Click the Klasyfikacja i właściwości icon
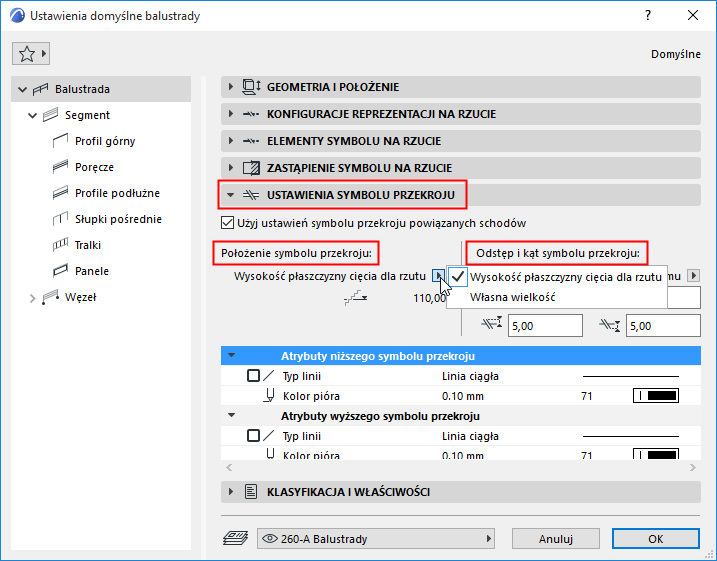The height and width of the screenshot is (561, 717). tap(251, 492)
